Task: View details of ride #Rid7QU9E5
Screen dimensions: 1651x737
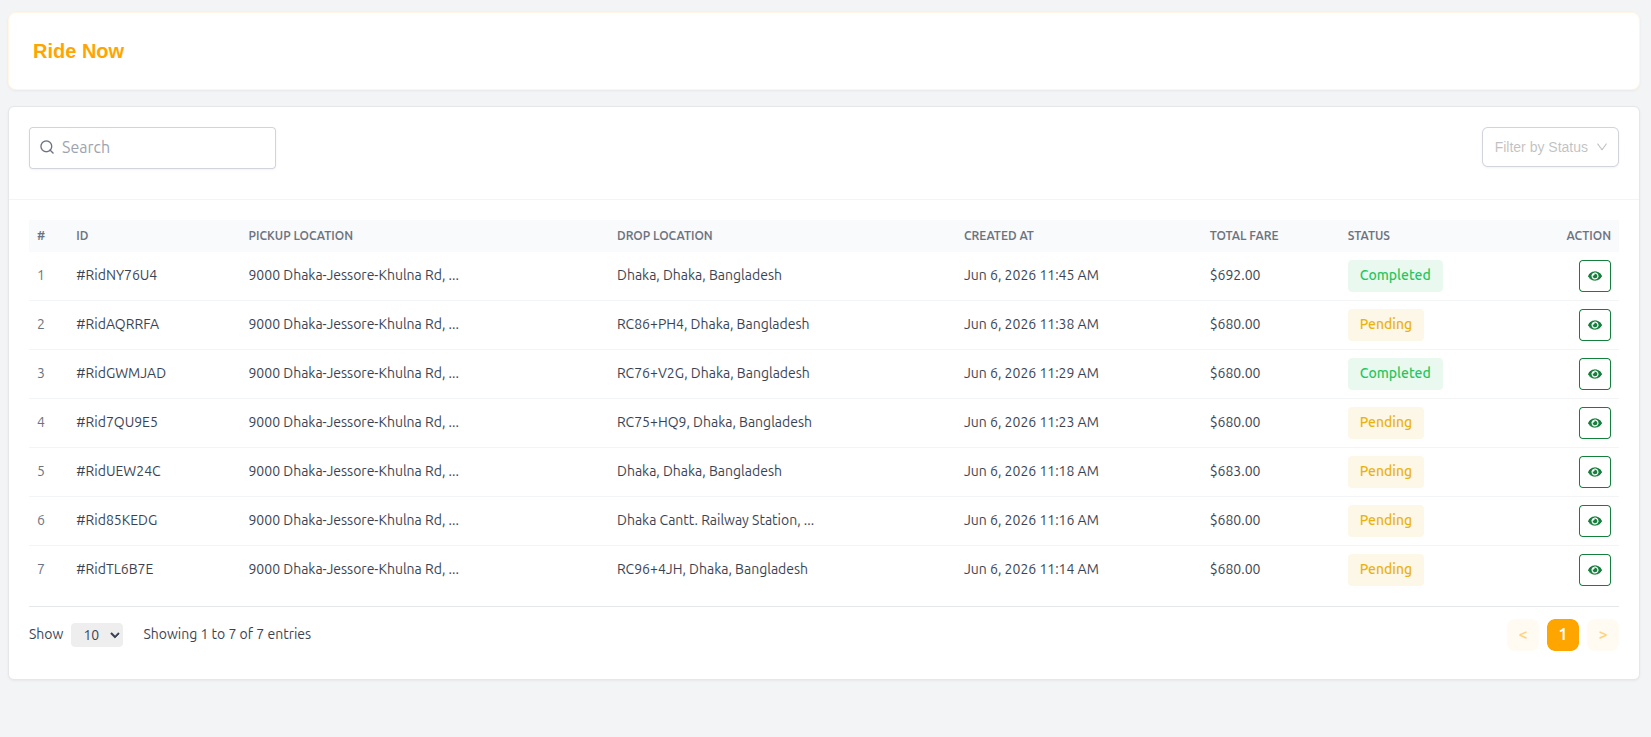Action: tap(1594, 423)
